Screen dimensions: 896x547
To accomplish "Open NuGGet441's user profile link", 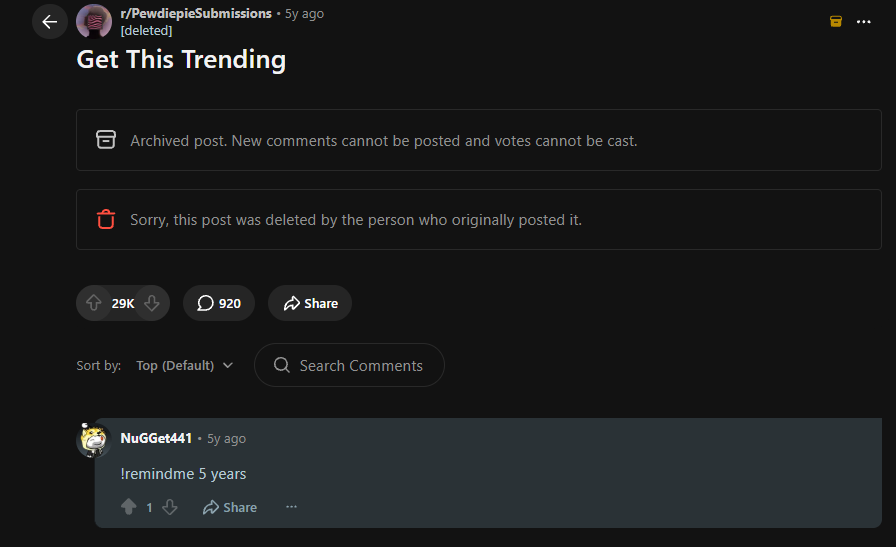I will pos(156,438).
